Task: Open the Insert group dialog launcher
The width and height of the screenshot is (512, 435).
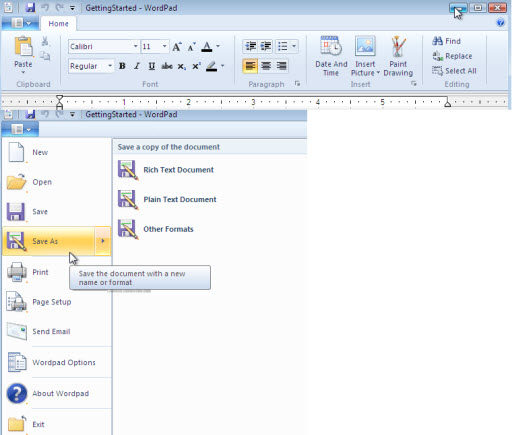Action: coord(414,84)
